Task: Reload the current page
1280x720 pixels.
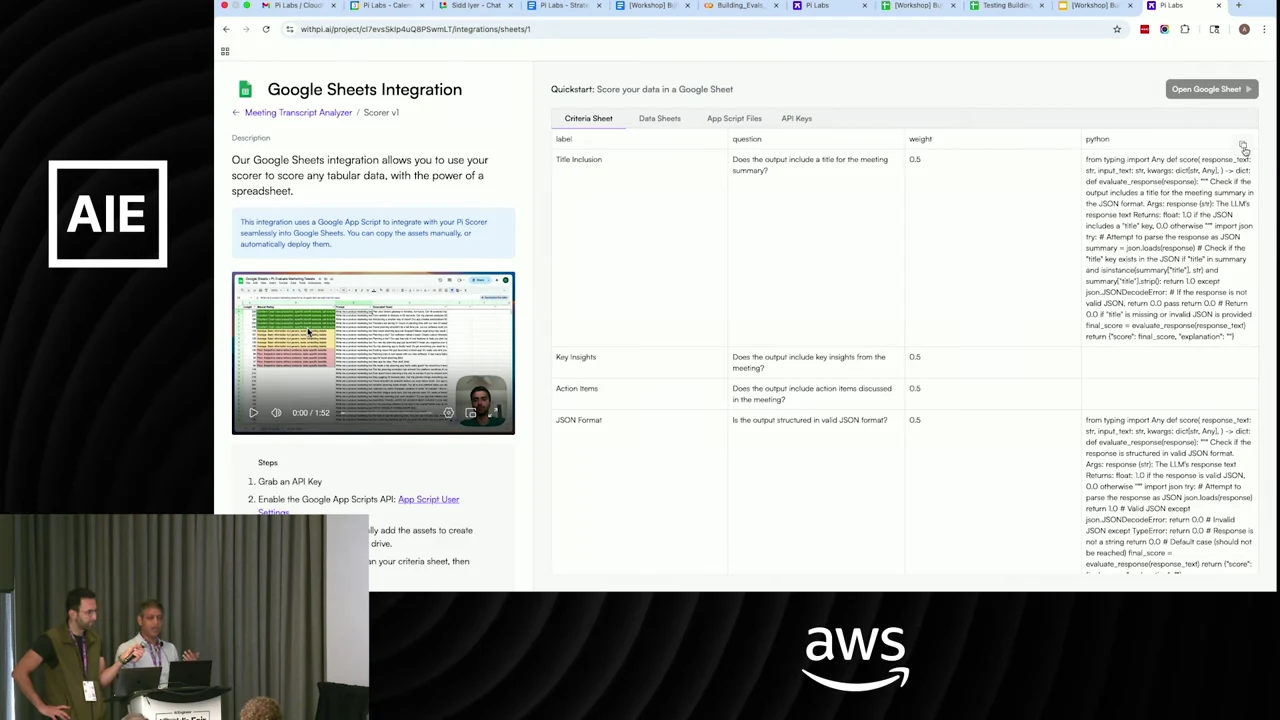Action: point(266,29)
